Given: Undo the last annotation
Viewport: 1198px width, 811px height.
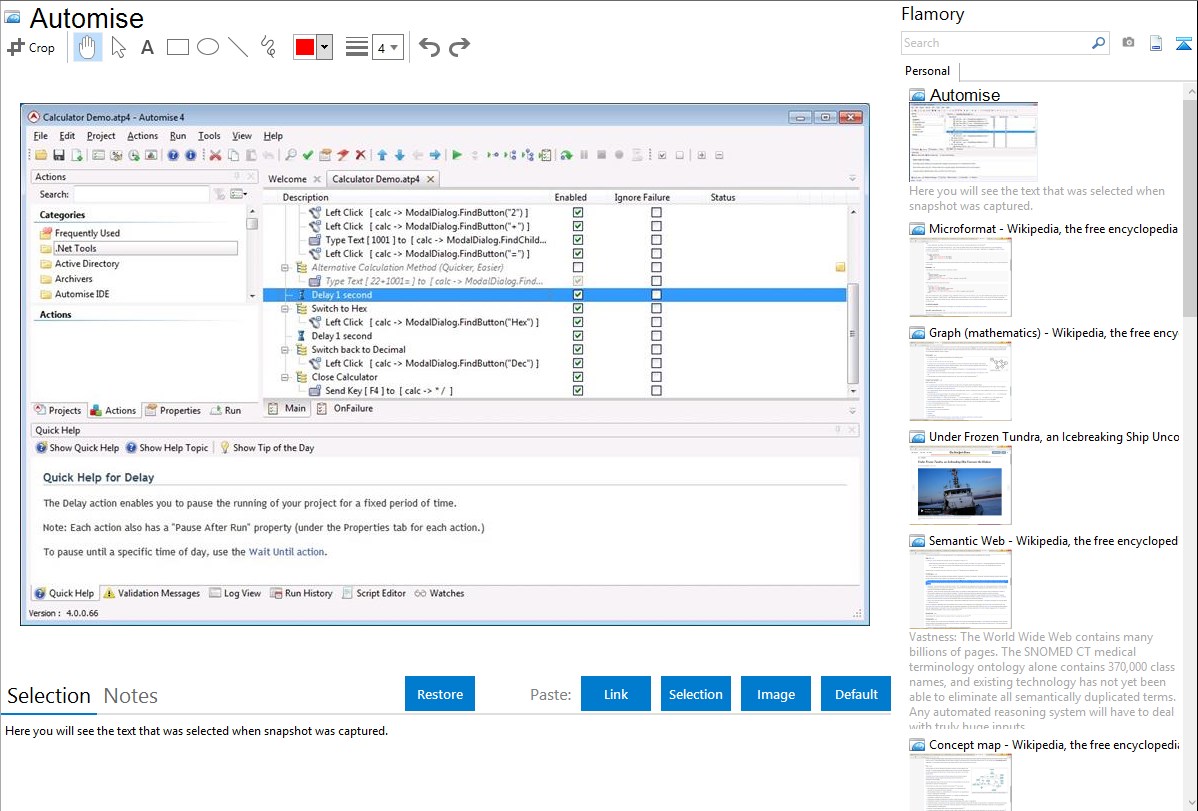Looking at the screenshot, I should (x=429, y=47).
